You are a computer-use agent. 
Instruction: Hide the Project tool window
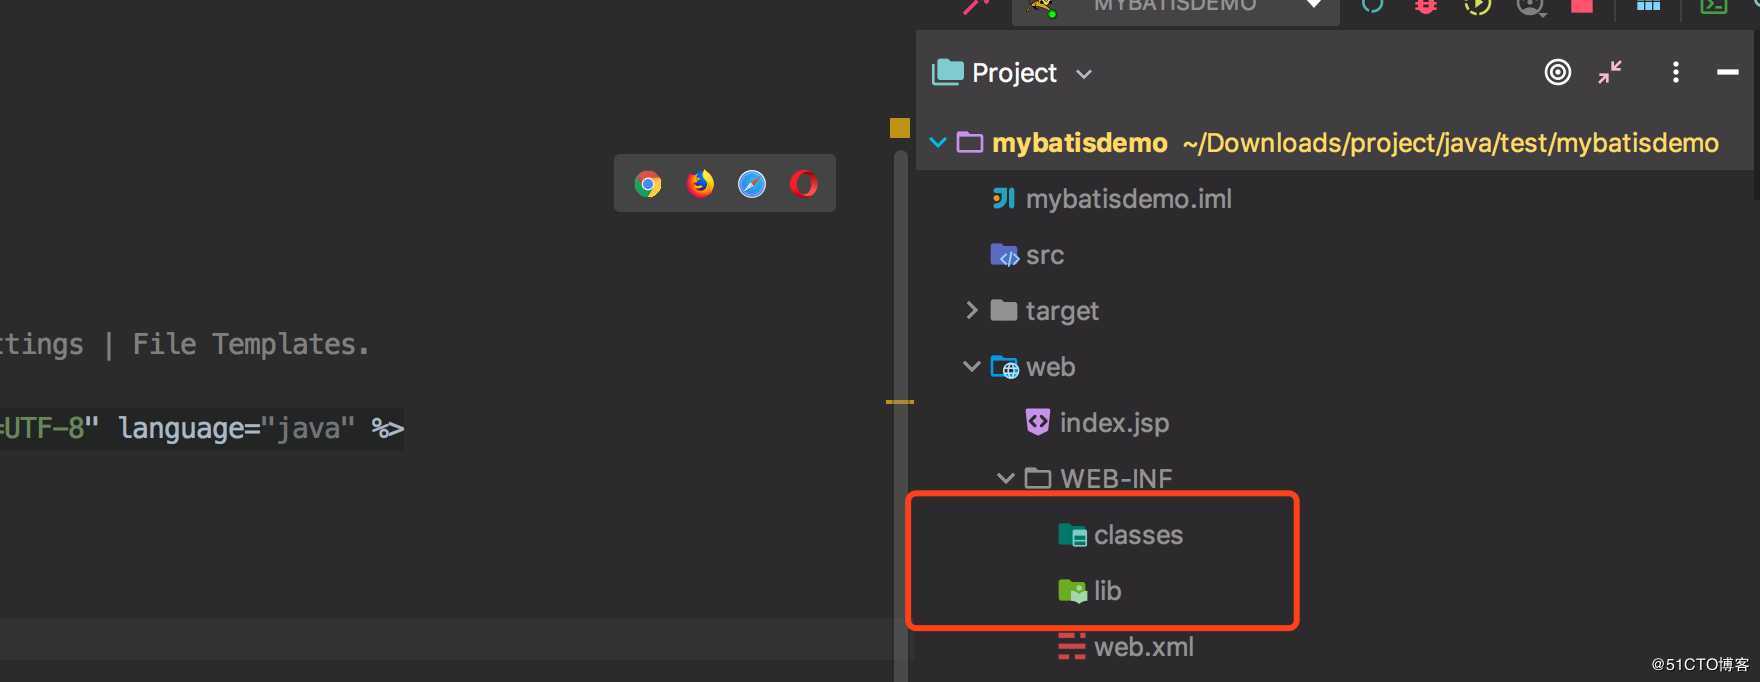click(x=1727, y=72)
